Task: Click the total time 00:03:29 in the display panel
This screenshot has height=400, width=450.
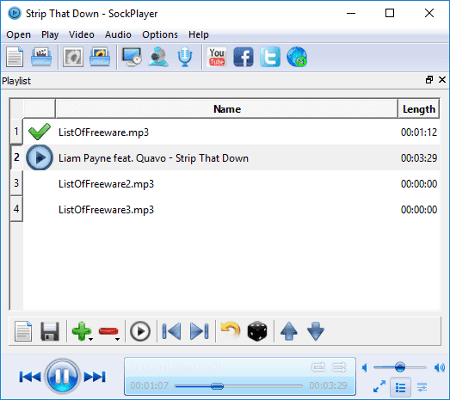Action: (x=328, y=386)
